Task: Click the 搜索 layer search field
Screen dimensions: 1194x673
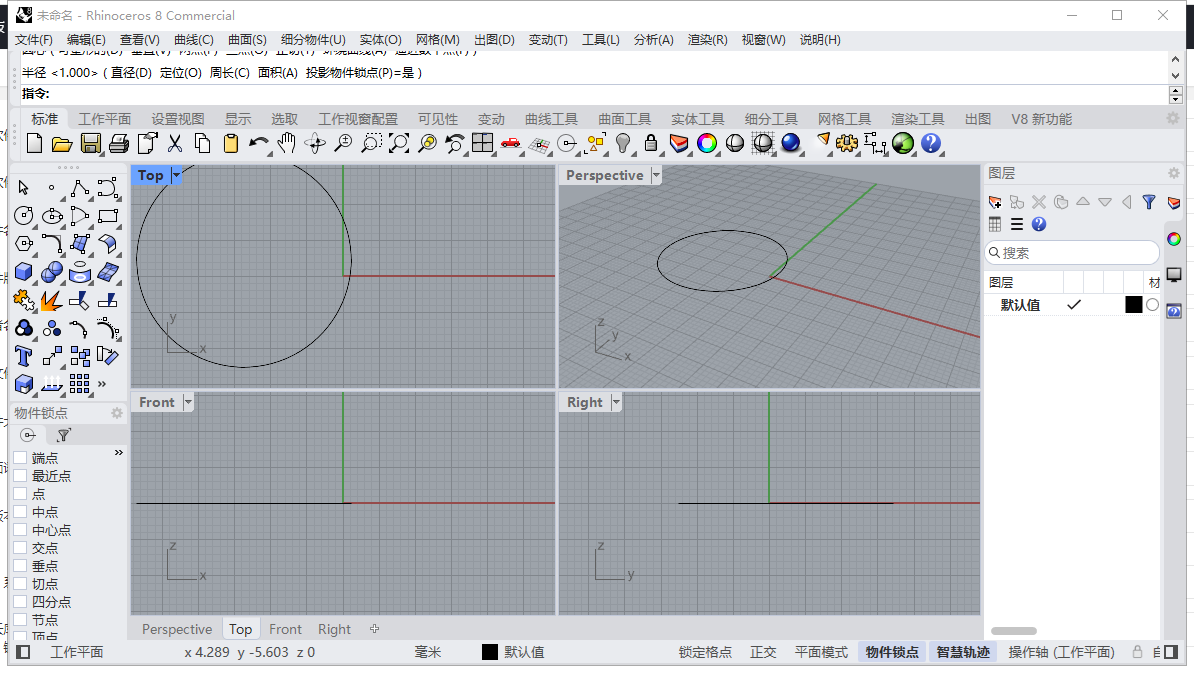Action: pos(1072,253)
